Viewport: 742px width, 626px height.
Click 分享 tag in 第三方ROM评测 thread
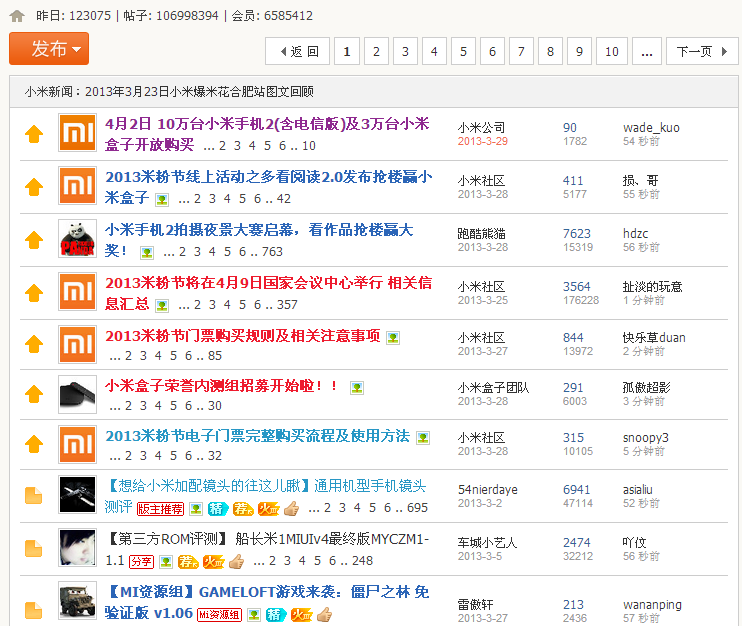[x=141, y=562]
